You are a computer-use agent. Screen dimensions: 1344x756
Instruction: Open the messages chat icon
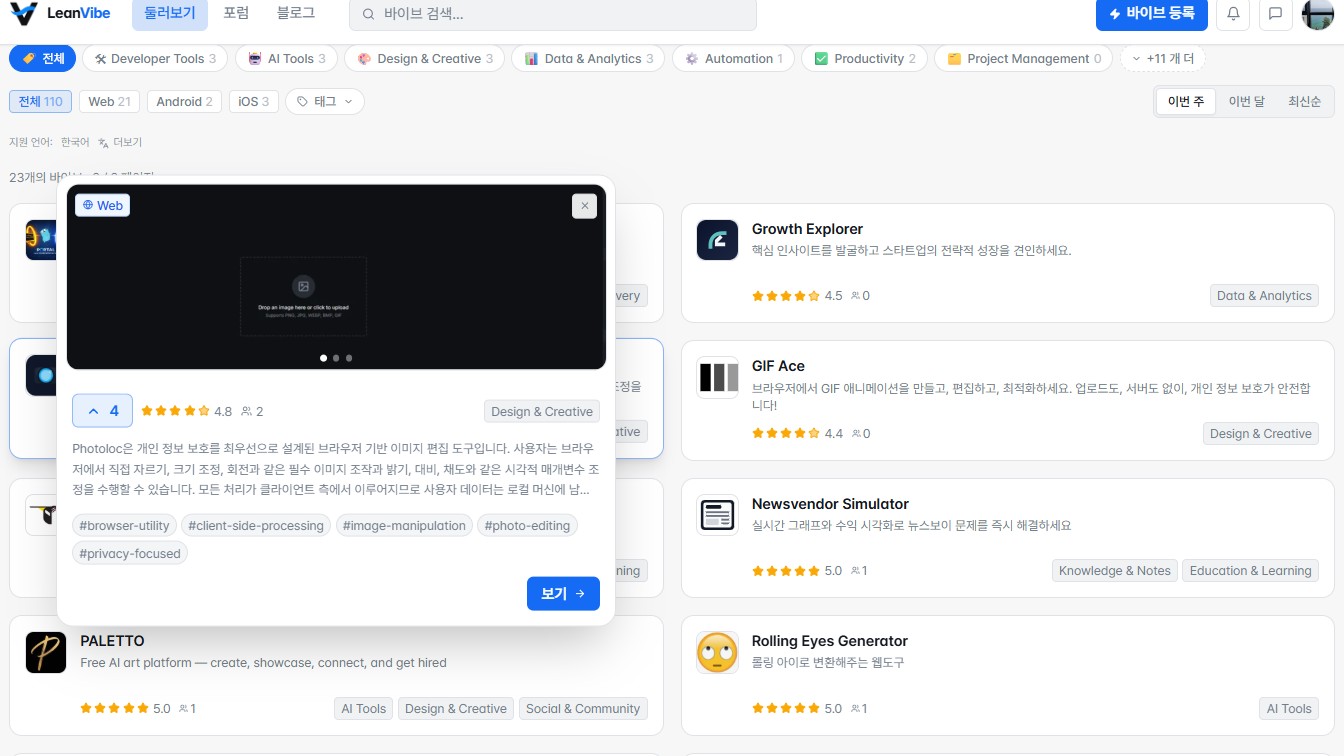(x=1275, y=14)
